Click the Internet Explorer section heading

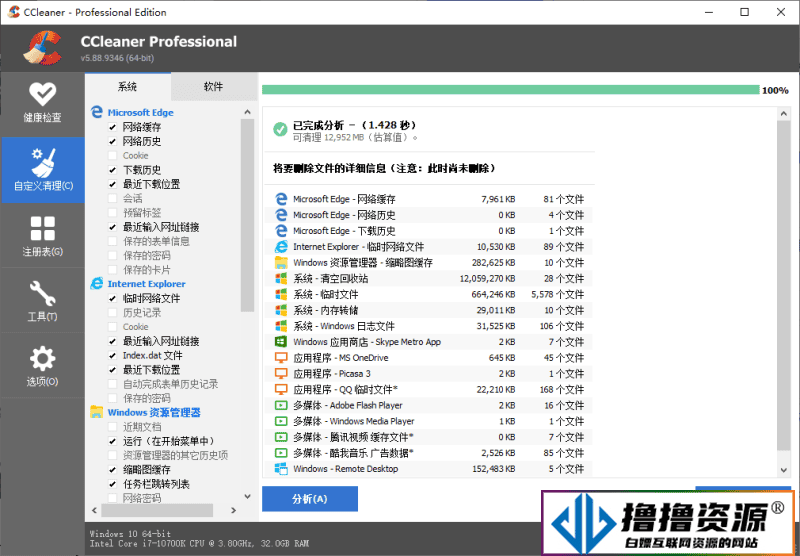(146, 284)
